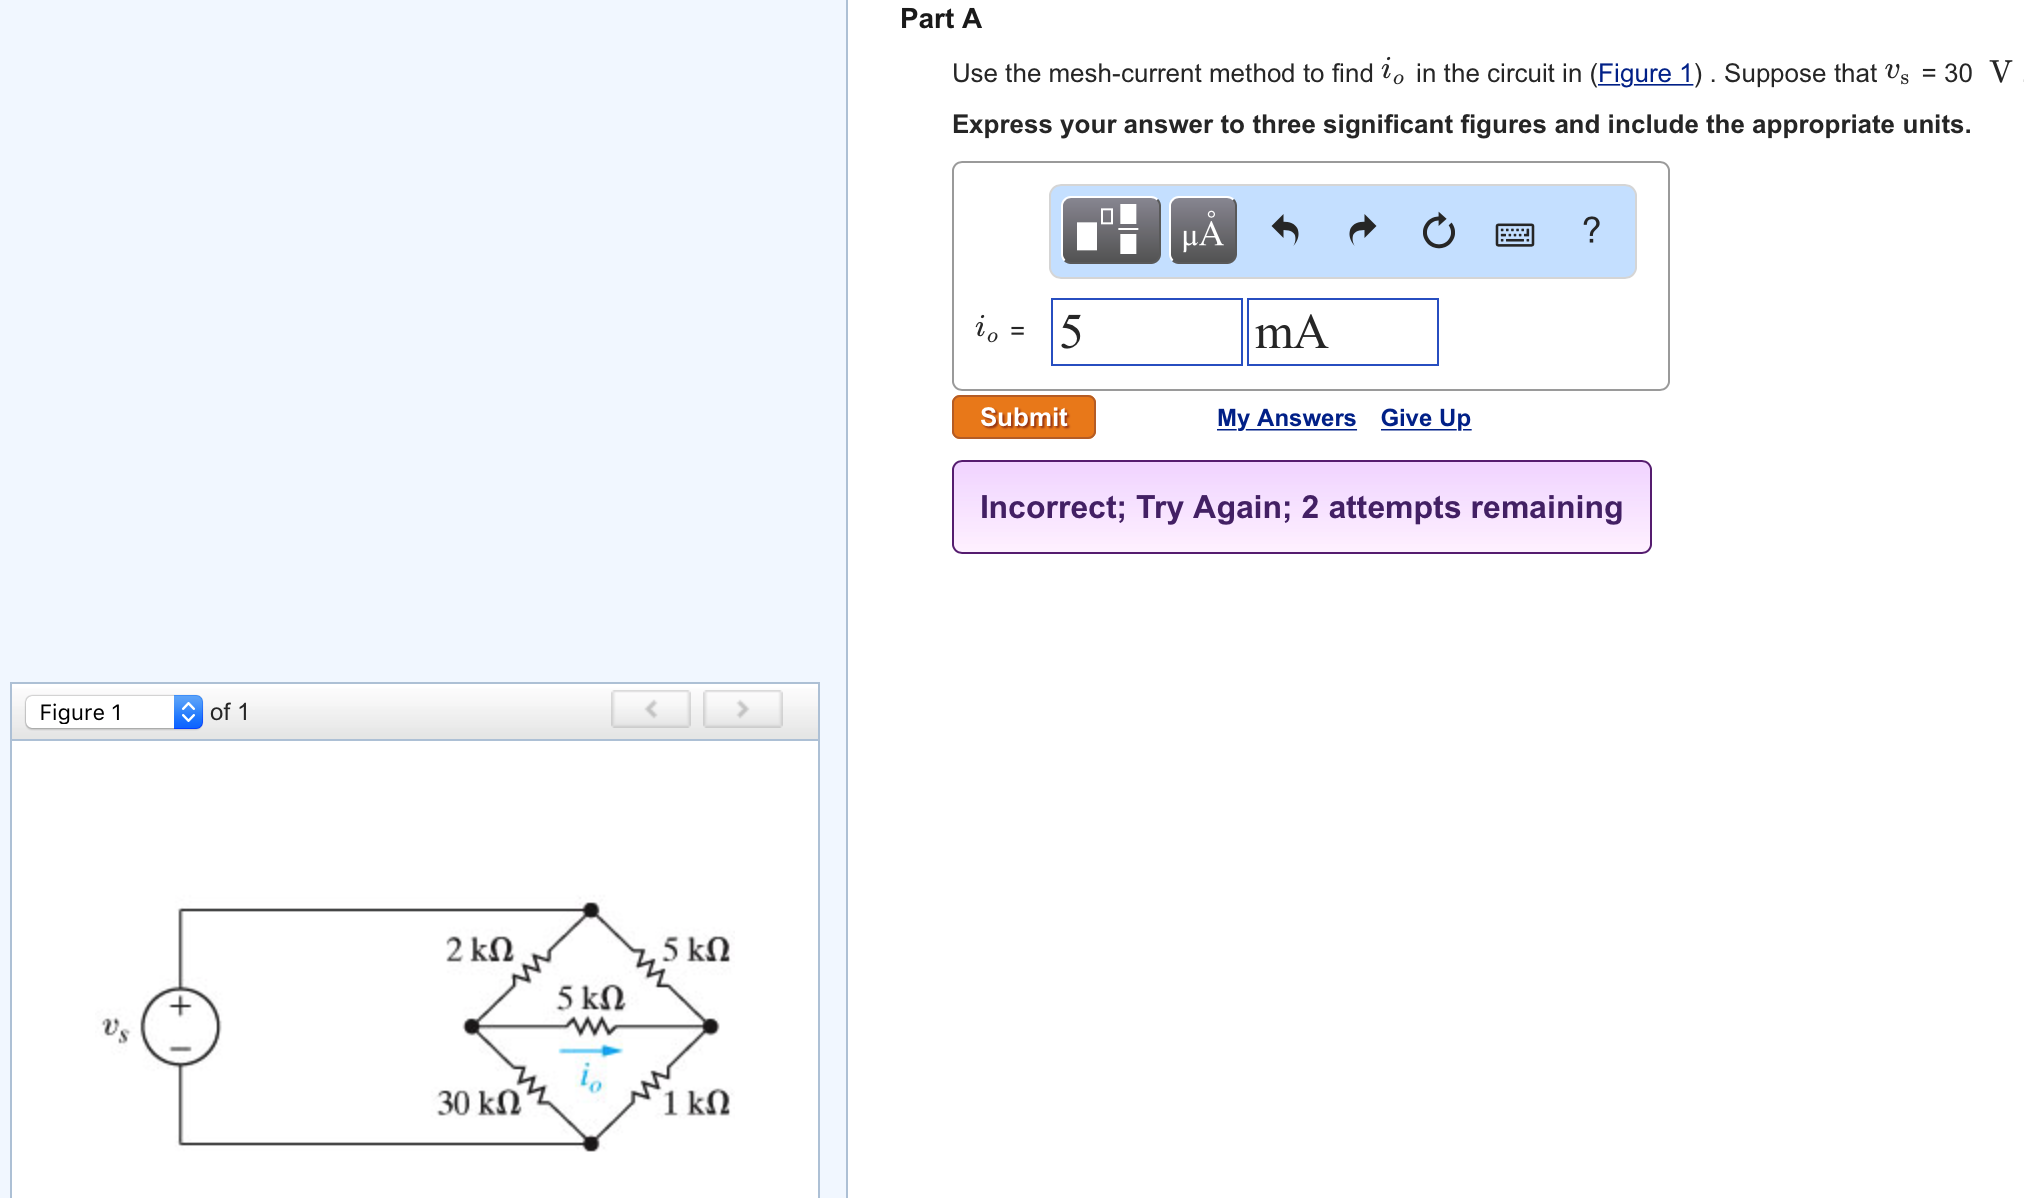Click the io current arrow in circuit
The image size is (2024, 1198).
click(x=590, y=1051)
